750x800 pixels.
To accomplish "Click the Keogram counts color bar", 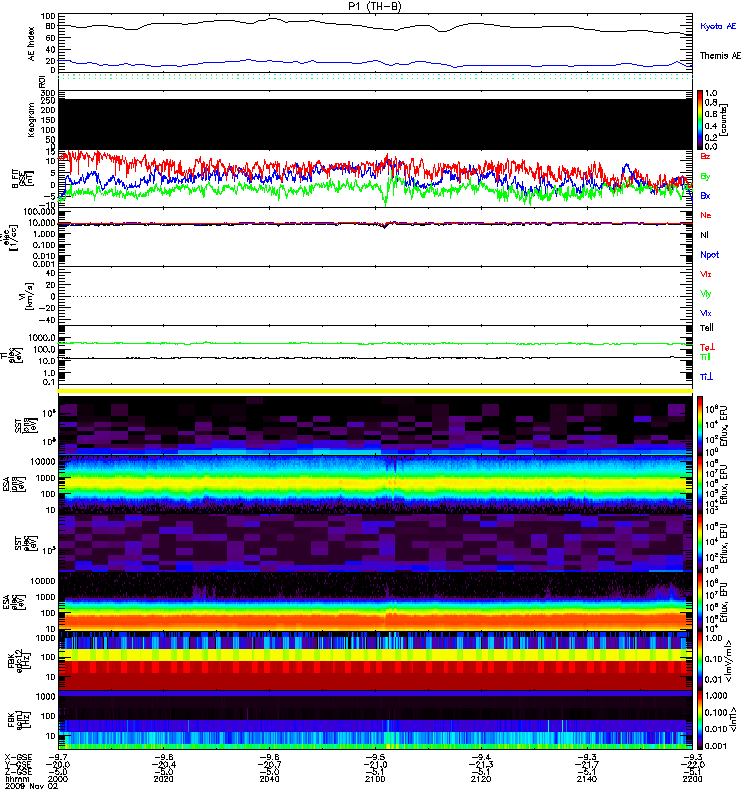I will tap(699, 120).
